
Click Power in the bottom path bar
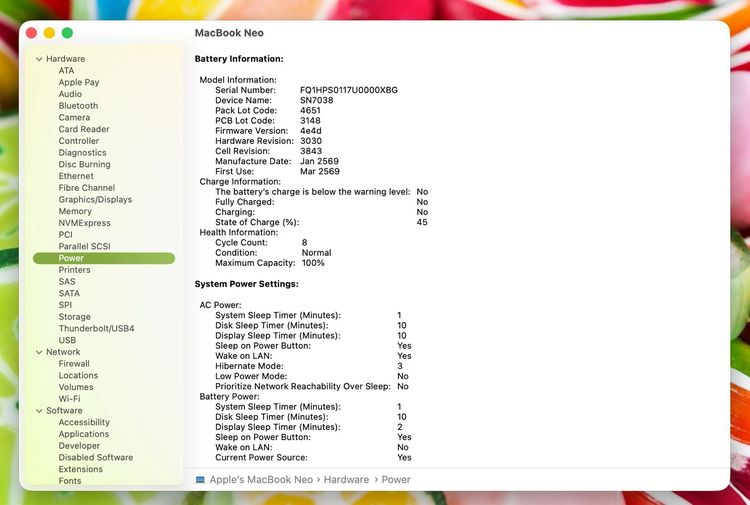(x=396, y=480)
